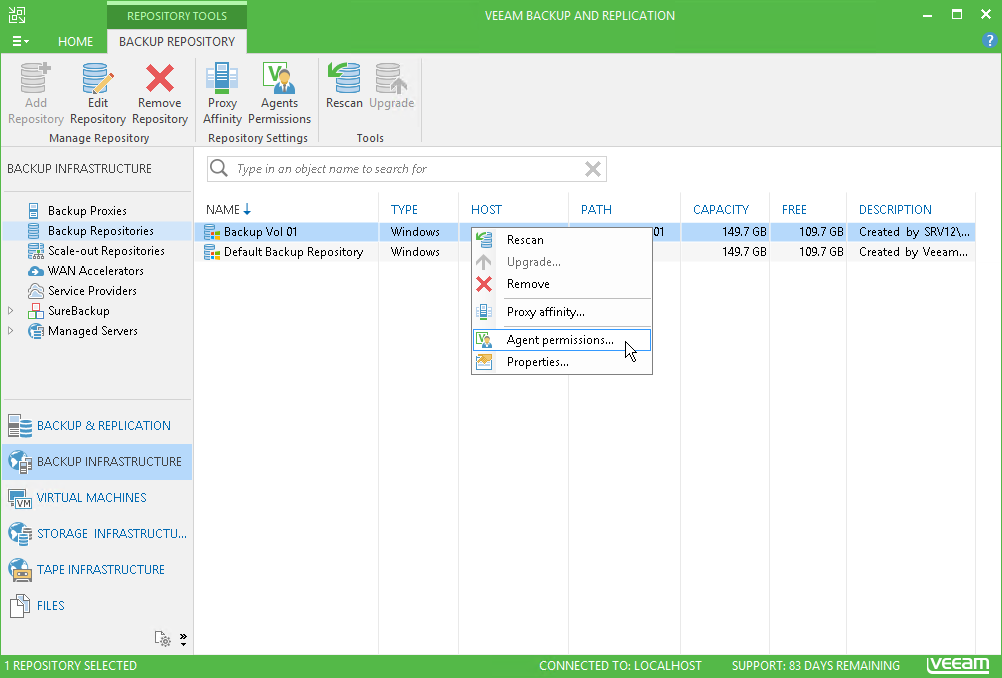Sort by the Capacity column header
Screen dimensions: 1002x678
(721, 210)
